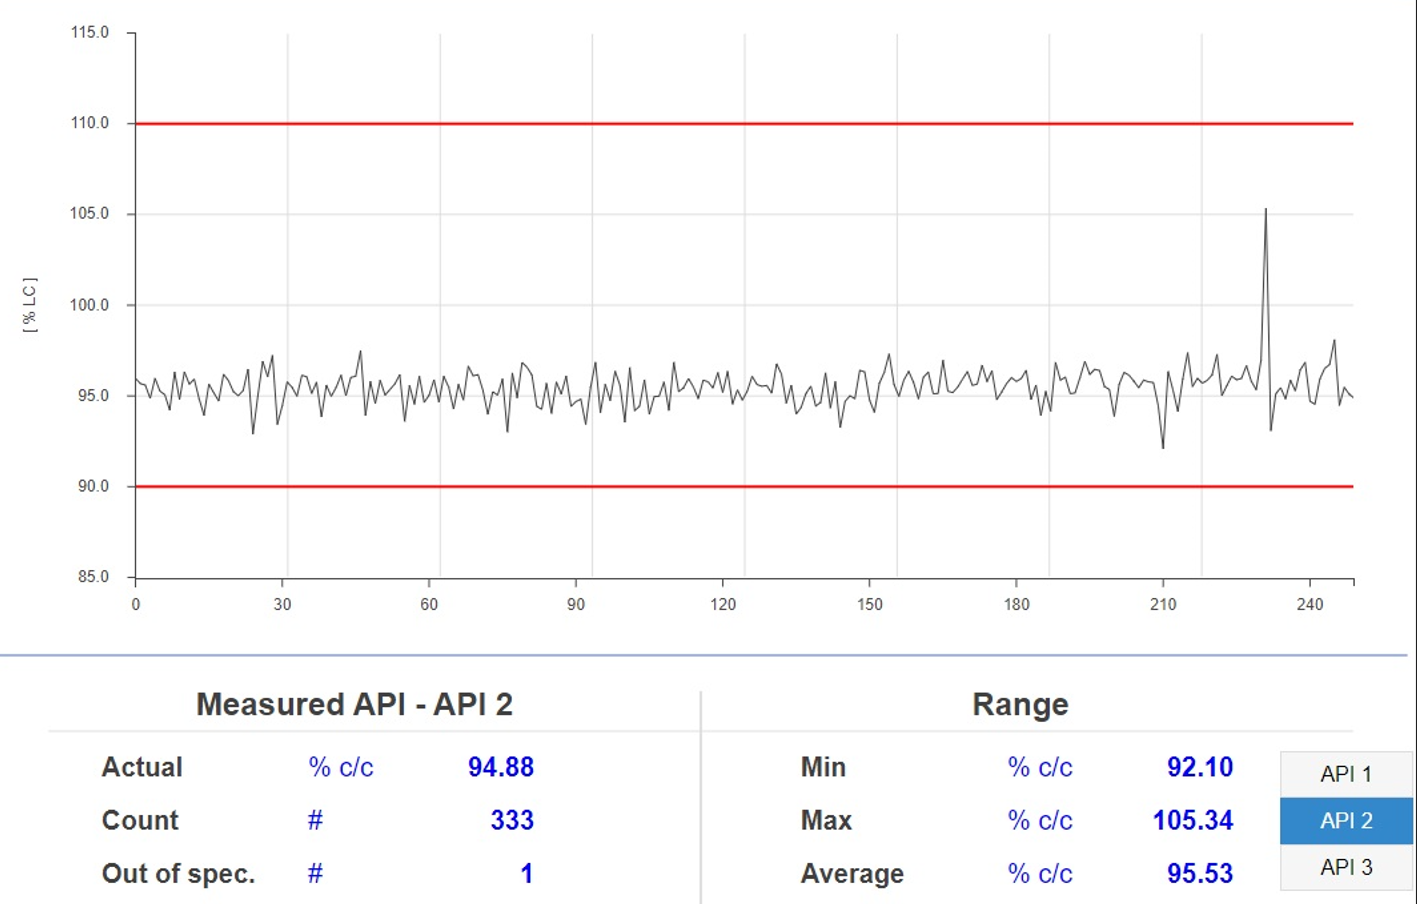Click the y-axis label 100.0

click(90, 305)
